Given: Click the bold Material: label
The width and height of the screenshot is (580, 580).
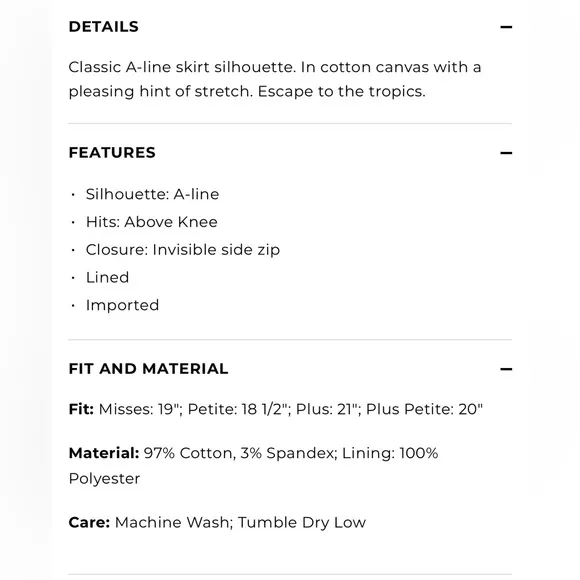Looking at the screenshot, I should 104,453.
